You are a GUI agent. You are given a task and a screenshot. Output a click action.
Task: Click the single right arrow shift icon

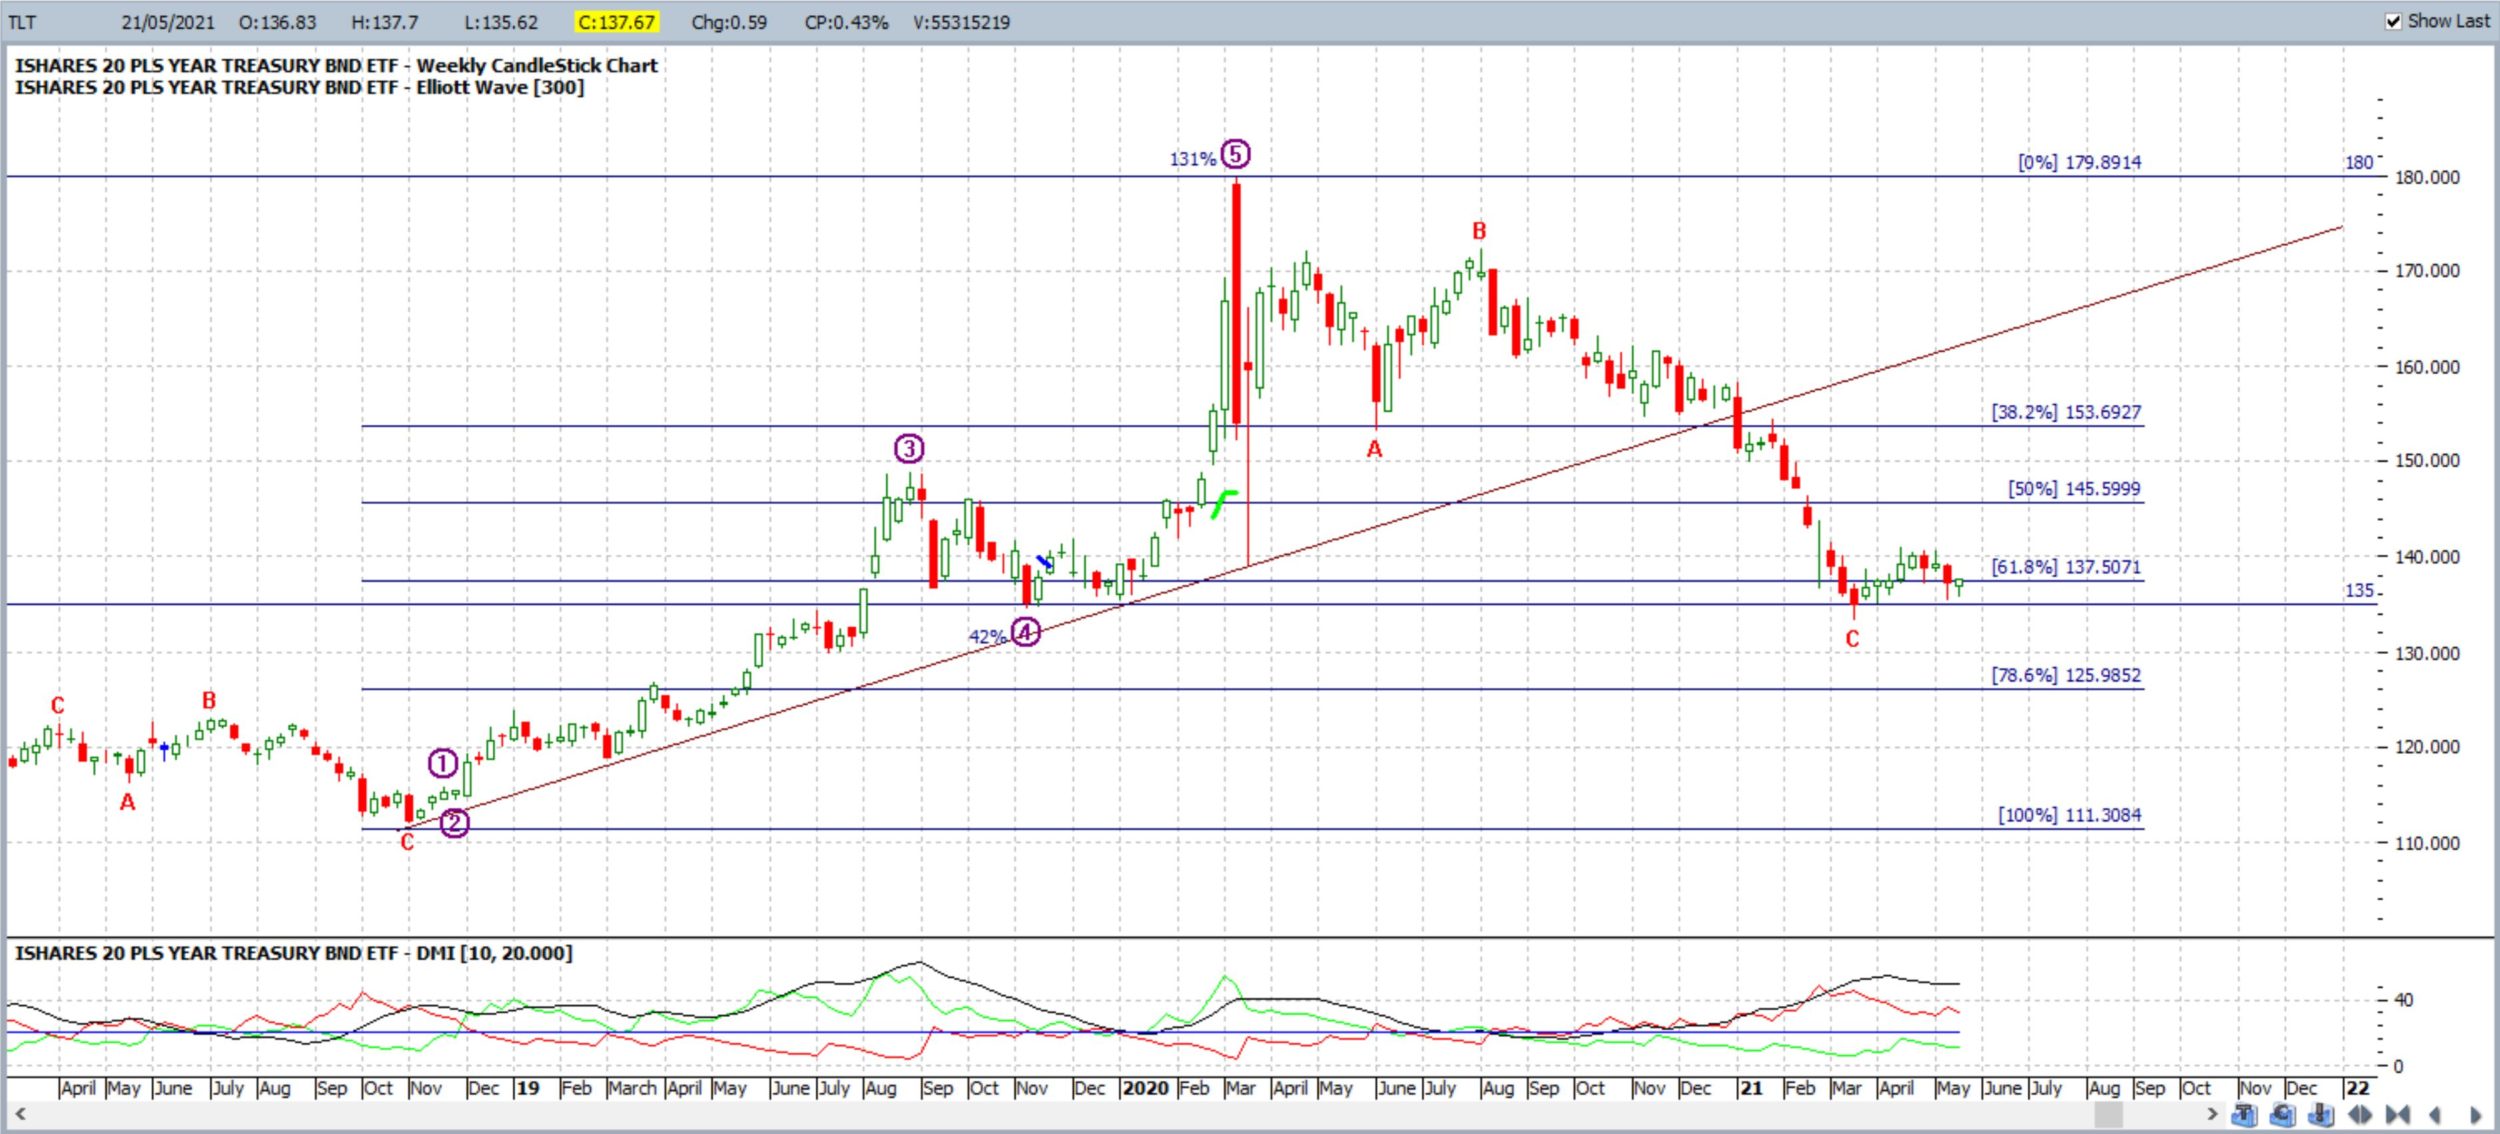pyautogui.click(x=2476, y=1114)
